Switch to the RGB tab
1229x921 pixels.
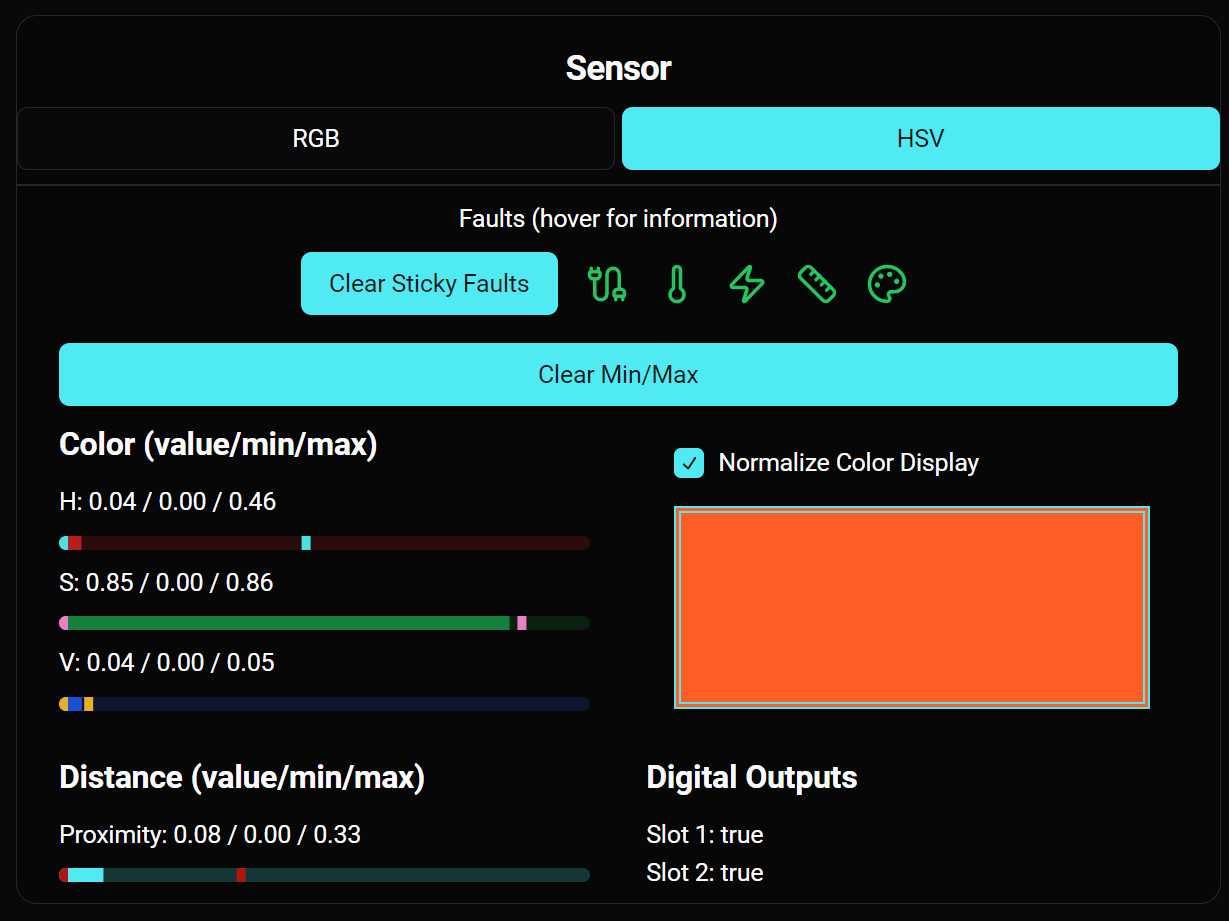tap(316, 138)
